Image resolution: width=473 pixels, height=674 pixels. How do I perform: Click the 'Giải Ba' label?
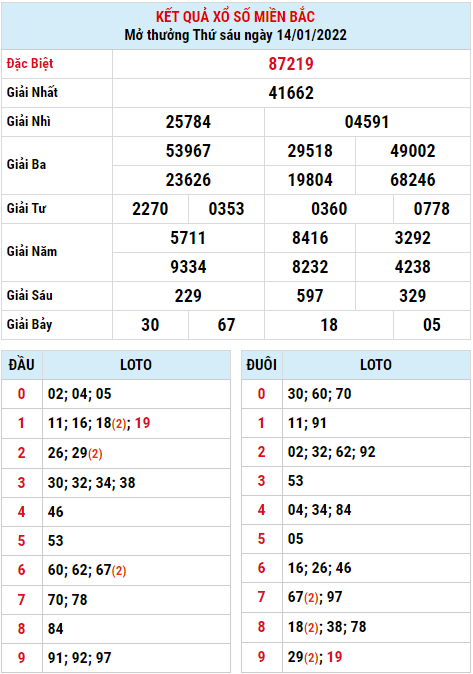(x=26, y=165)
